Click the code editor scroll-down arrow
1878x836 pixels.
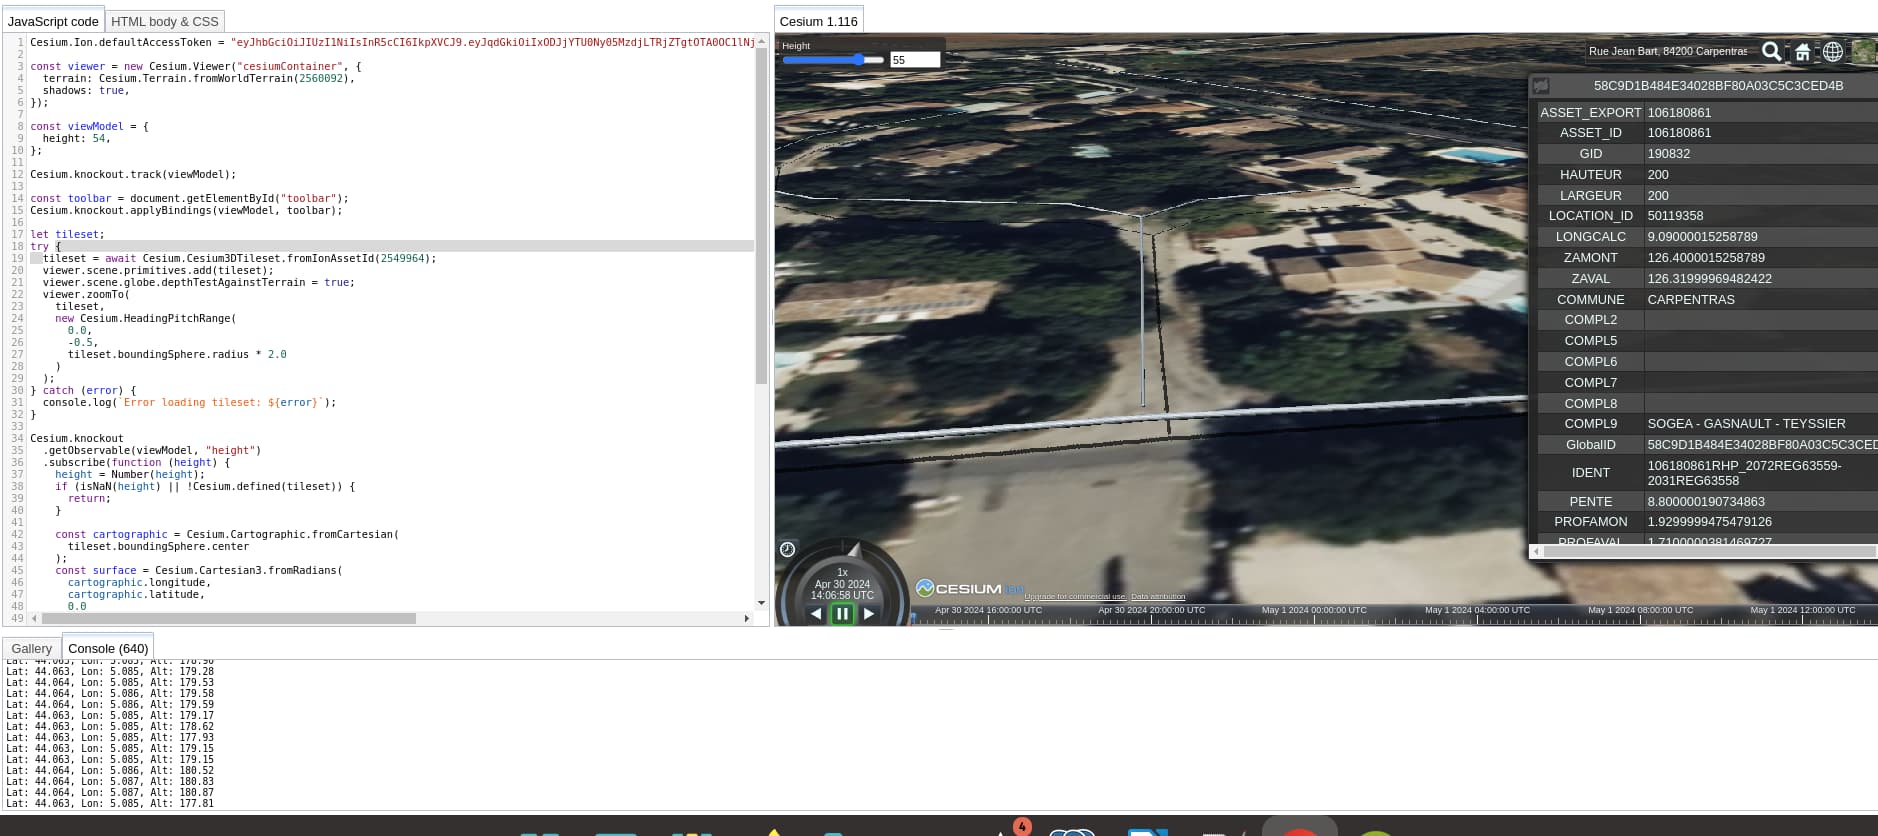[x=761, y=603]
